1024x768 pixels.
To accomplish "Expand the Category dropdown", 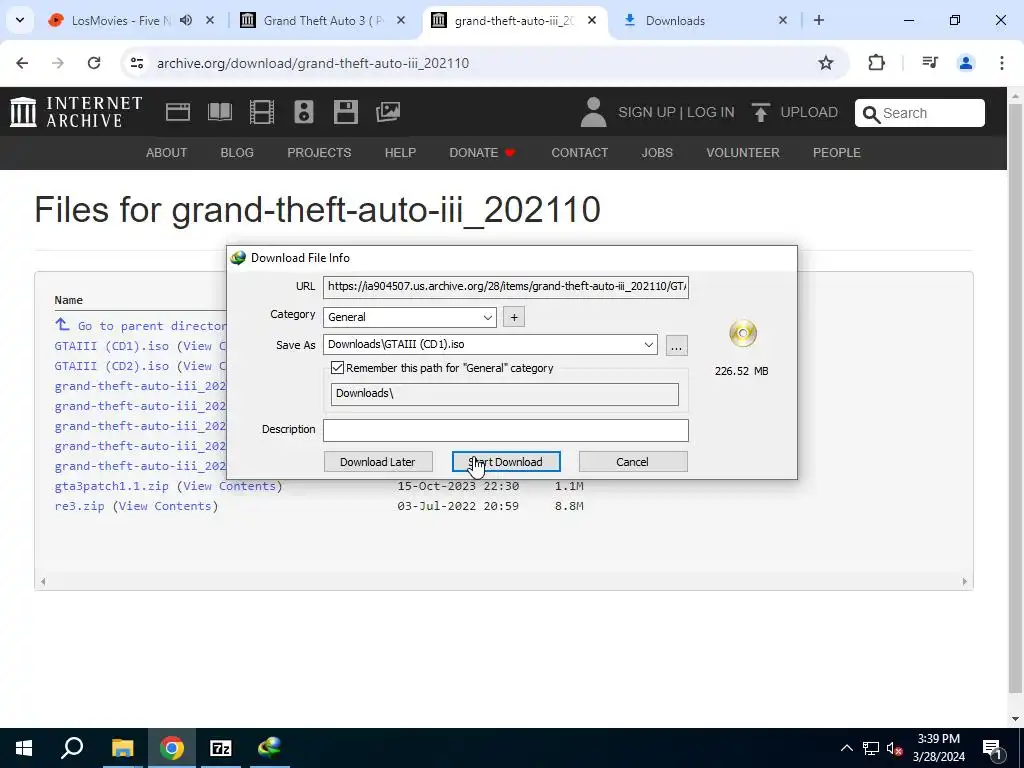I will [x=487, y=317].
